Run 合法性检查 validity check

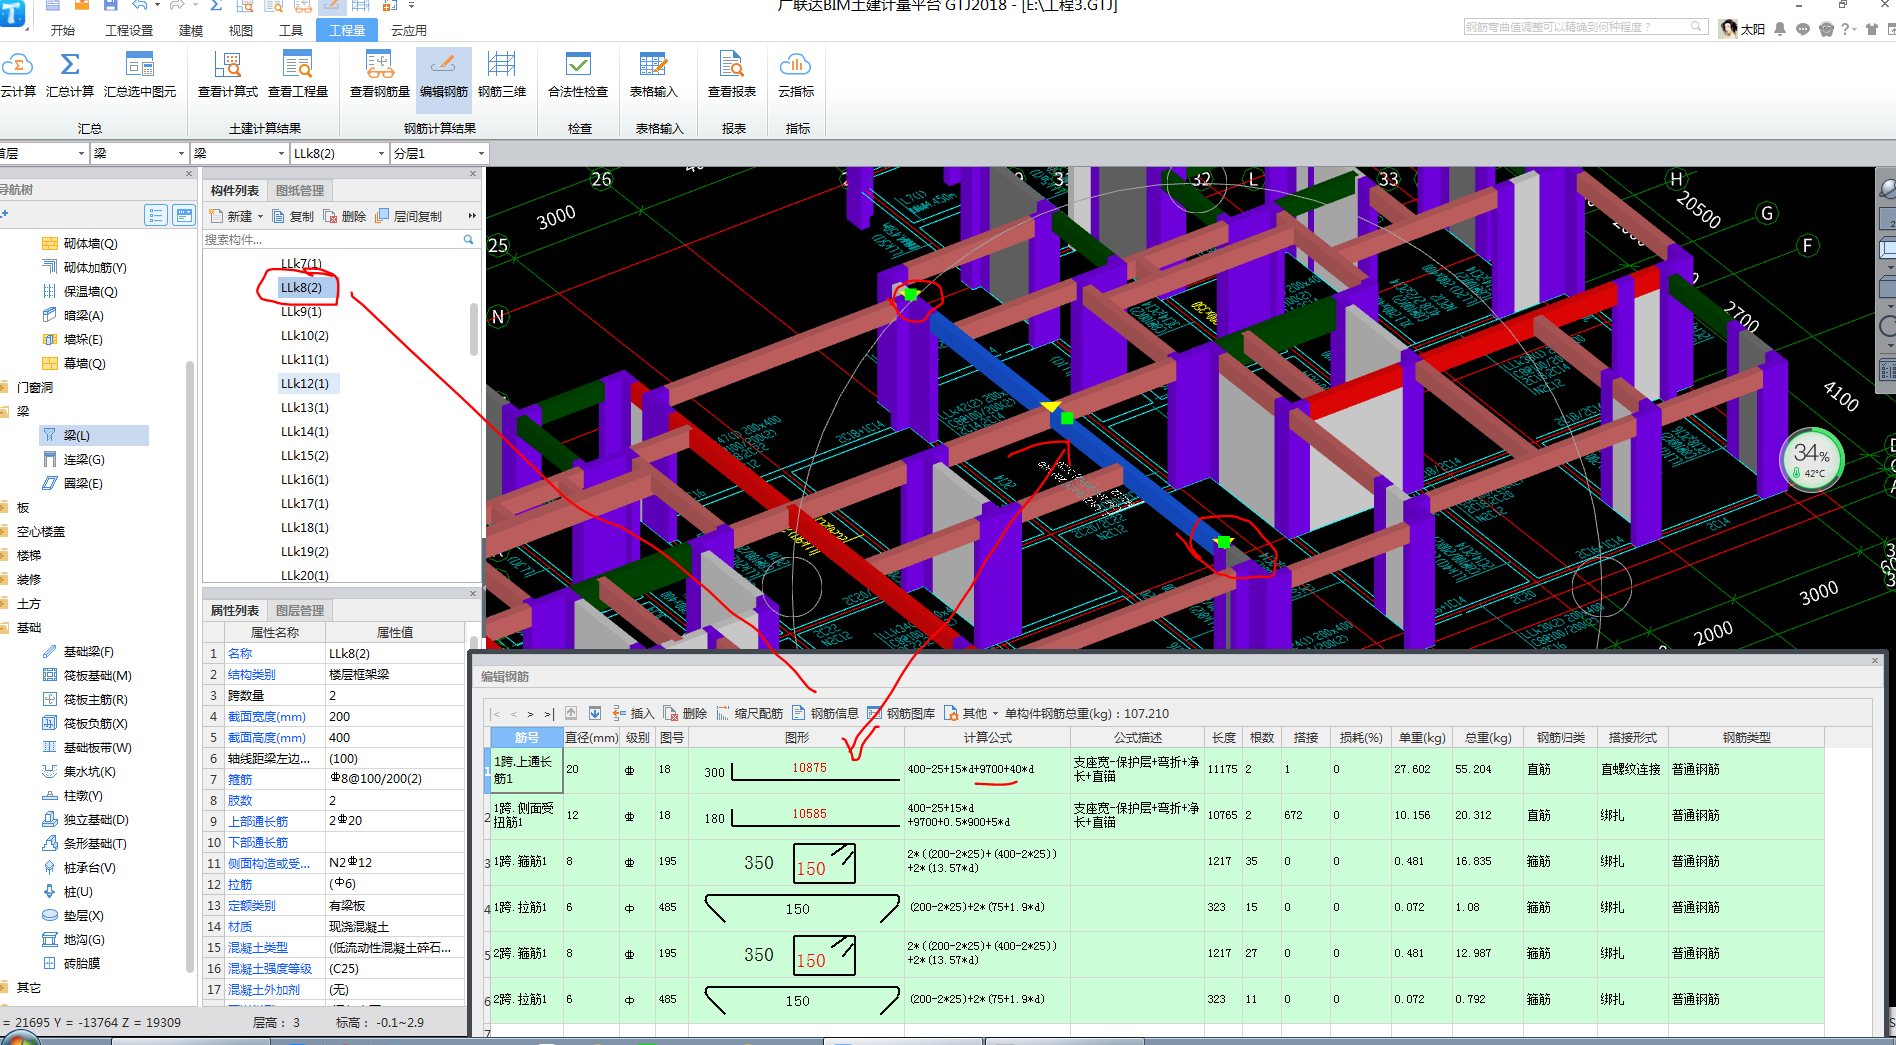pos(578,75)
